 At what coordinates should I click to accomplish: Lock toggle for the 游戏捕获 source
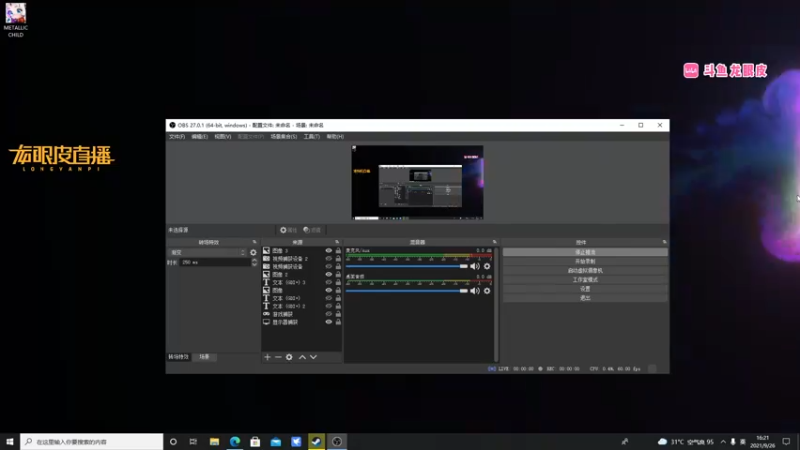click(338, 314)
